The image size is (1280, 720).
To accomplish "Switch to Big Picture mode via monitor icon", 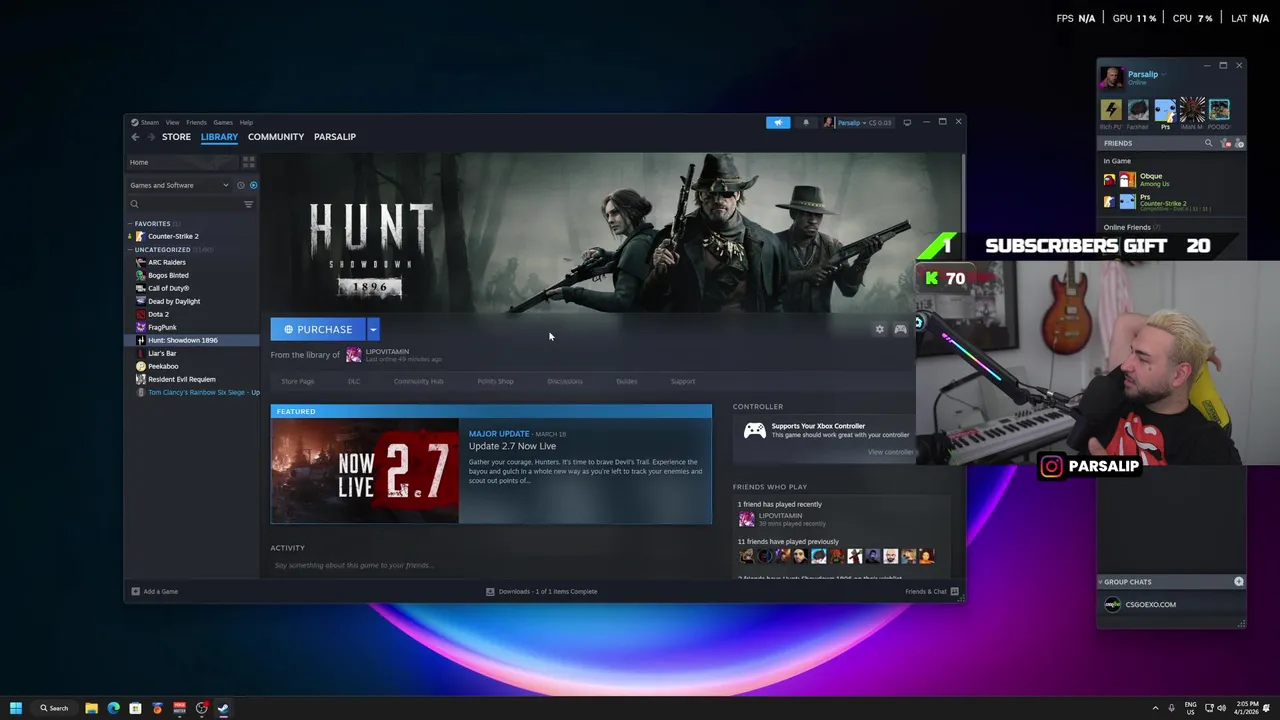I will pyautogui.click(x=907, y=122).
